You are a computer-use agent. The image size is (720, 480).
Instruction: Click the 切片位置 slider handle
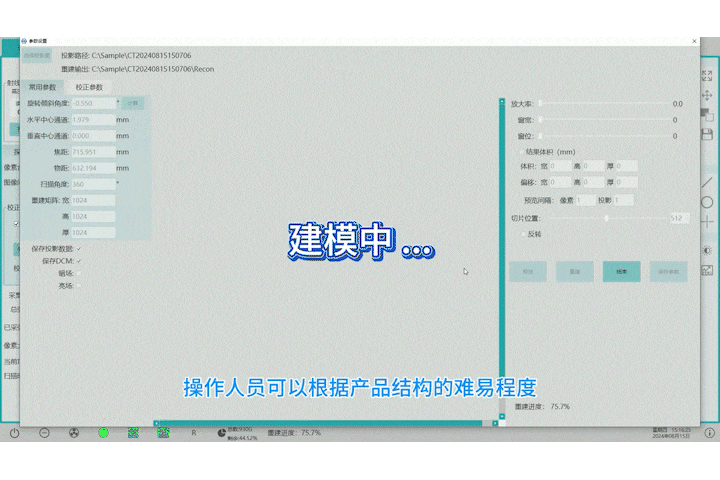click(x=607, y=218)
